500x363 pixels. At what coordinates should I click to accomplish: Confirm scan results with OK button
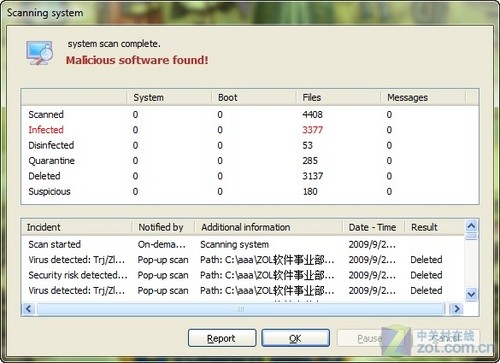[296, 338]
